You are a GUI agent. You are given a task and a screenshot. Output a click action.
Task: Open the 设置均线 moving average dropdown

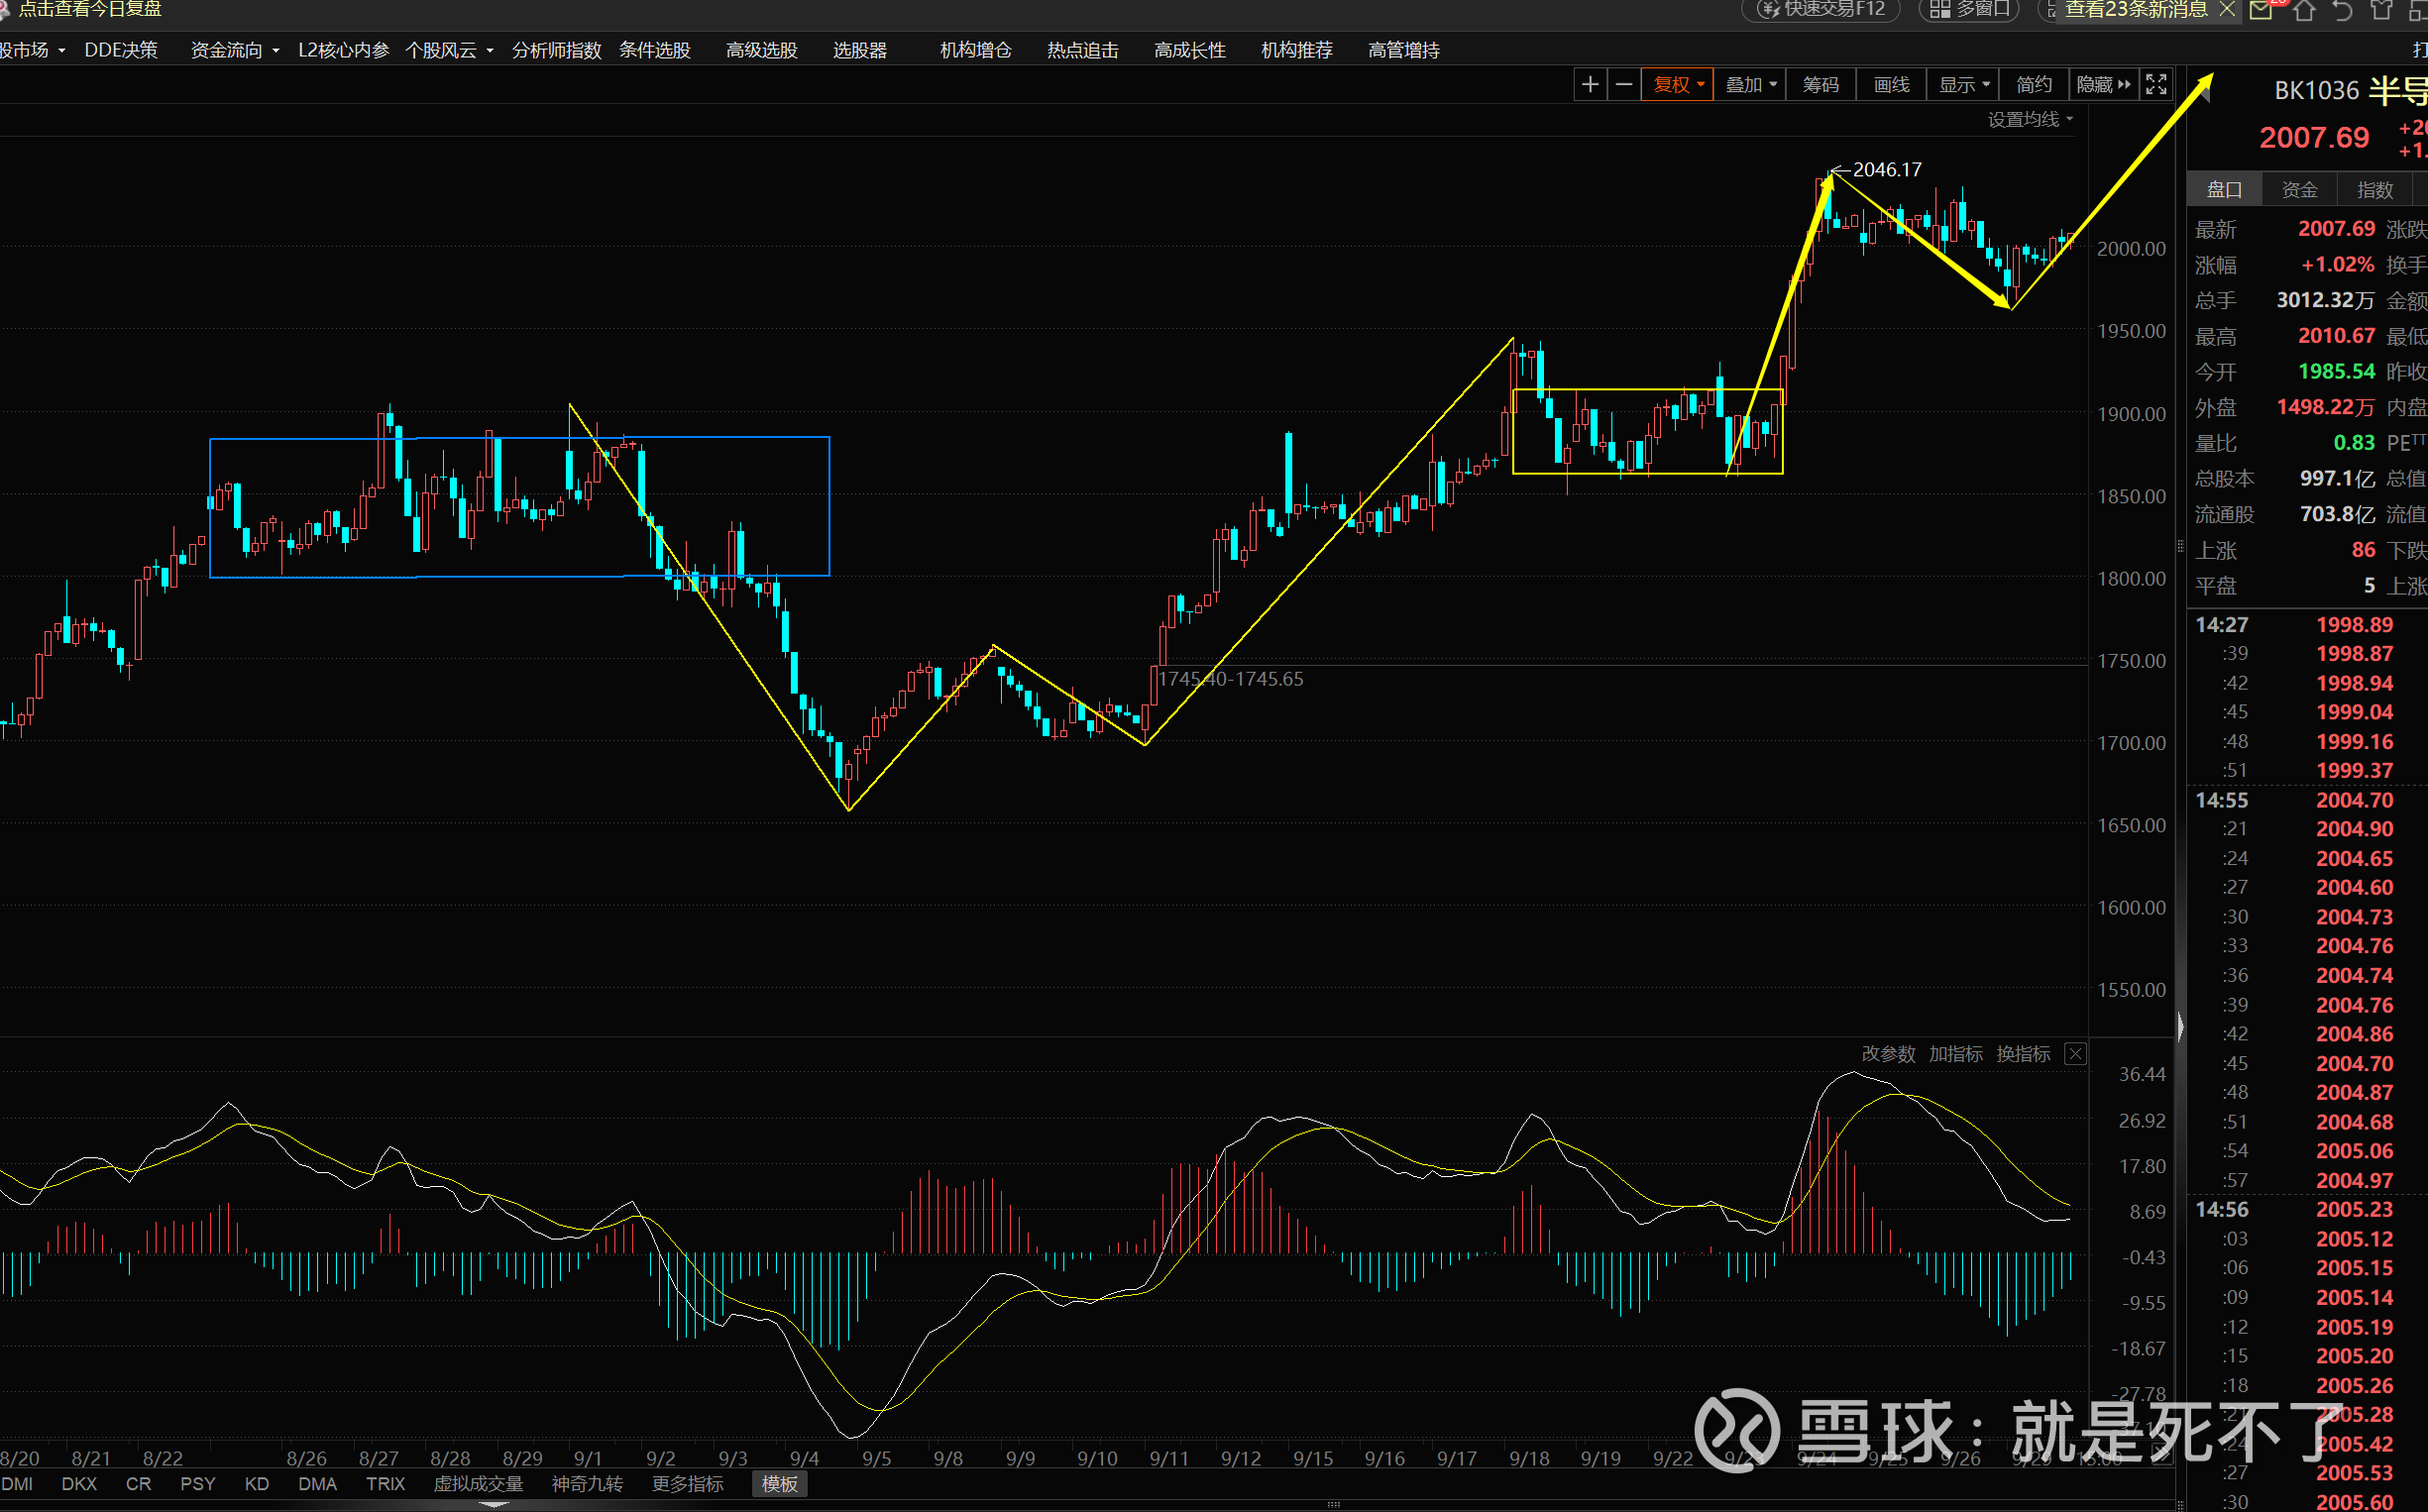coord(2030,120)
